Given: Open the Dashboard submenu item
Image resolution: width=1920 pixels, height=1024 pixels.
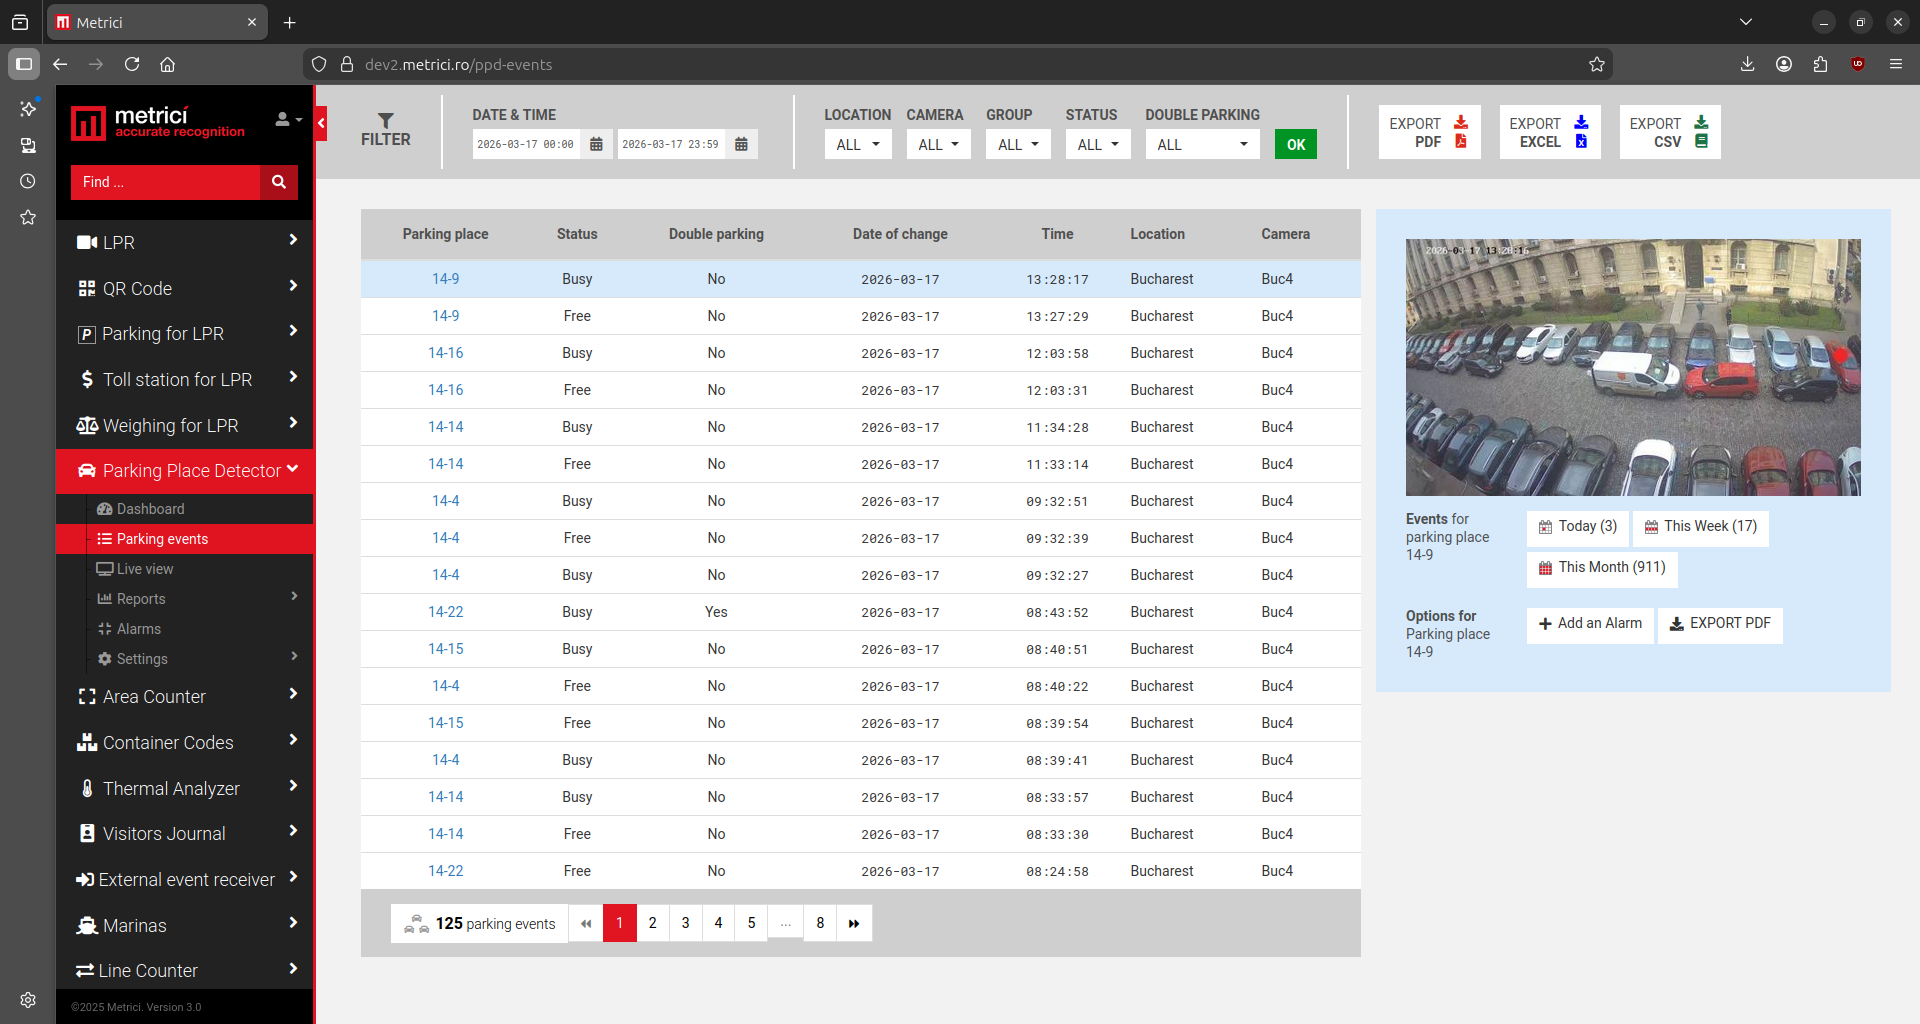Looking at the screenshot, I should [x=150, y=509].
